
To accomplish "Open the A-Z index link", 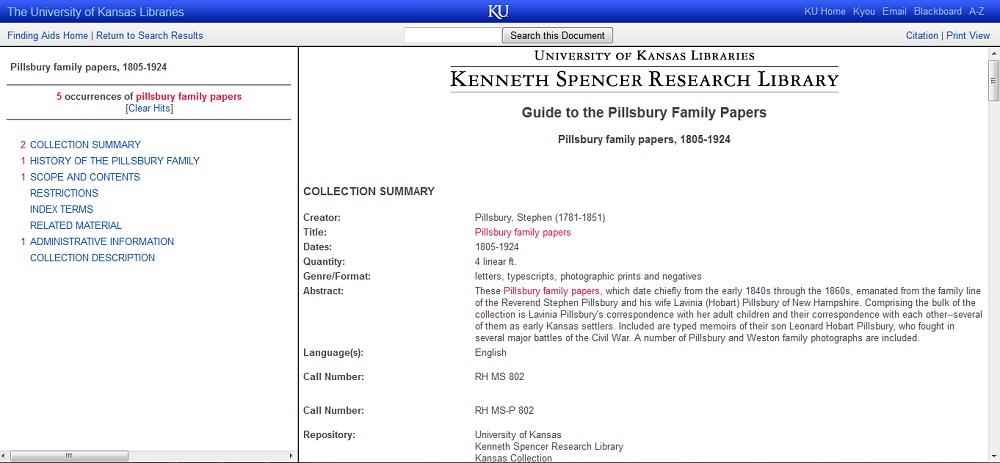I will (x=976, y=11).
